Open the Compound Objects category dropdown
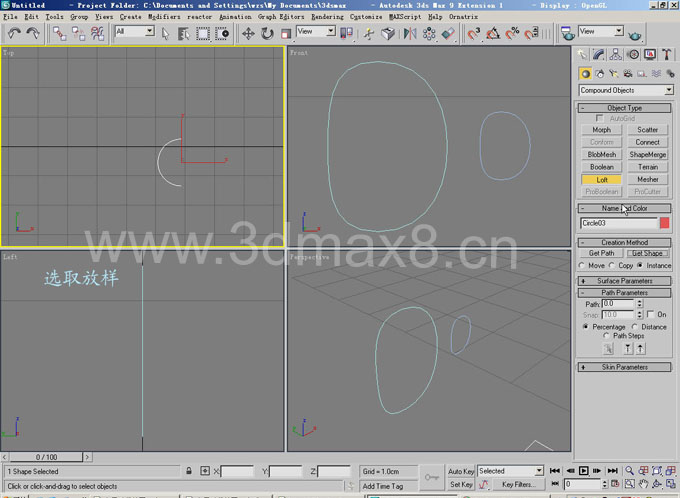 coord(626,90)
